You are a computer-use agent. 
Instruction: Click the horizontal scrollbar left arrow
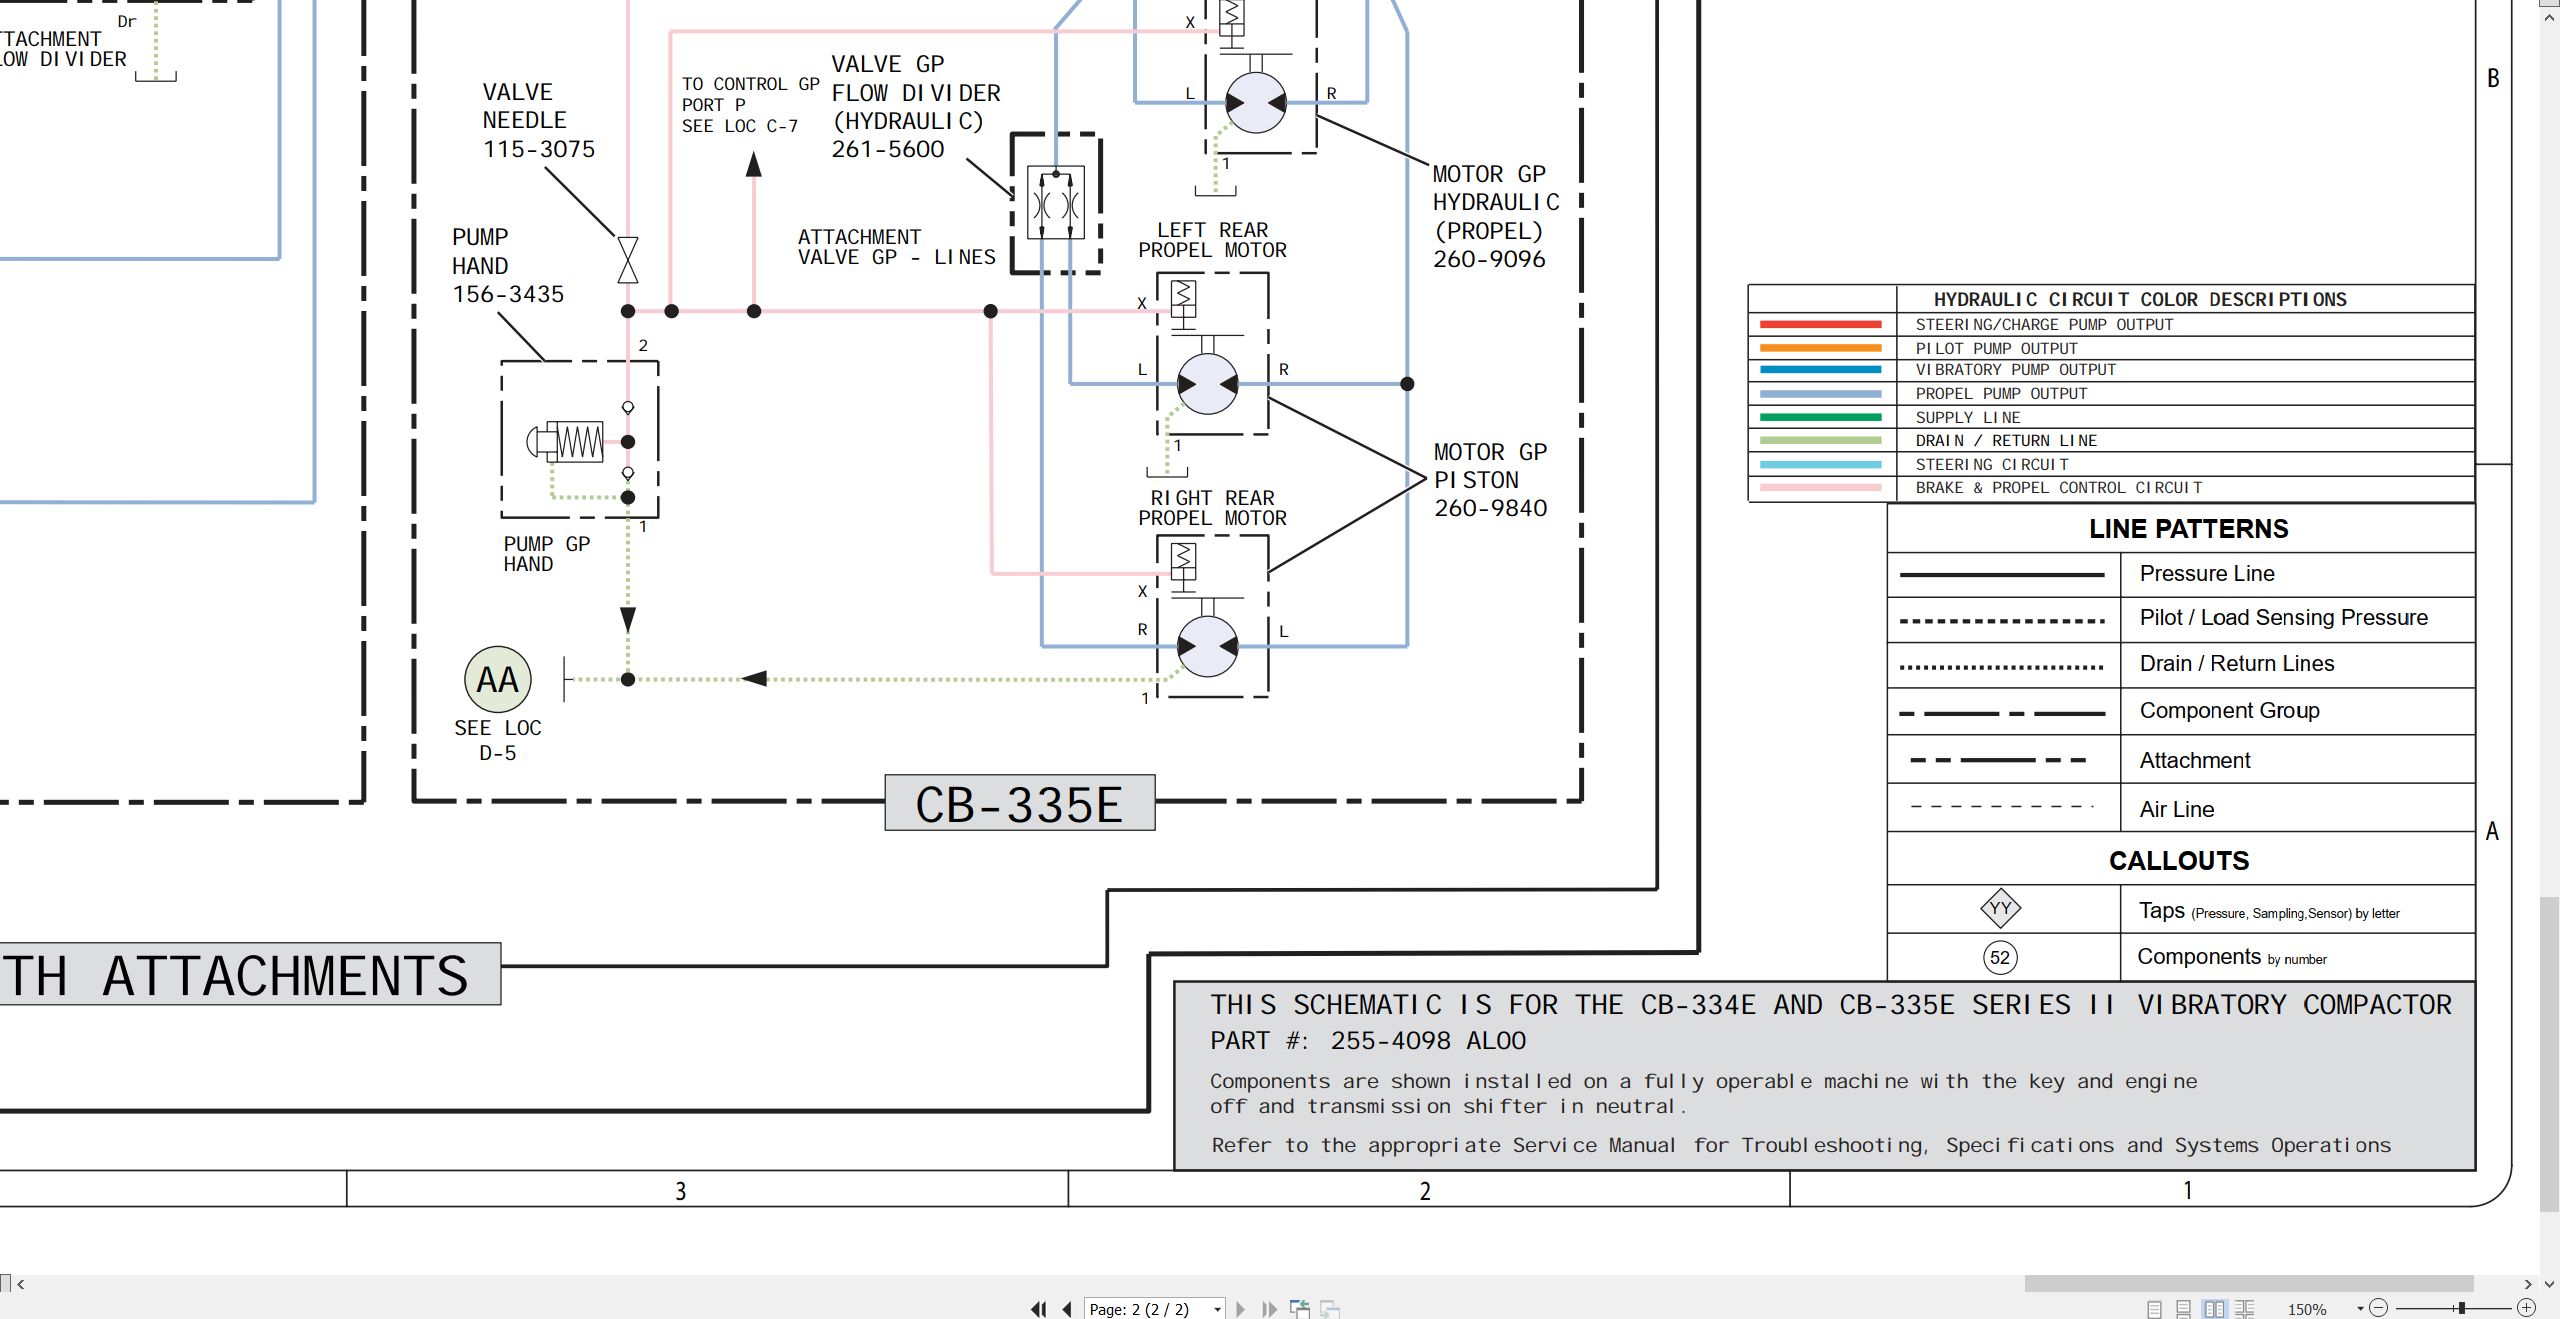20,1284
